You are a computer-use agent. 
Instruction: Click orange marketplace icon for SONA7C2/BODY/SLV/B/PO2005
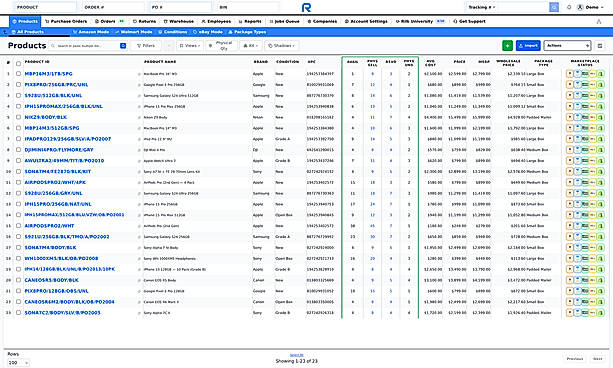tap(569, 312)
